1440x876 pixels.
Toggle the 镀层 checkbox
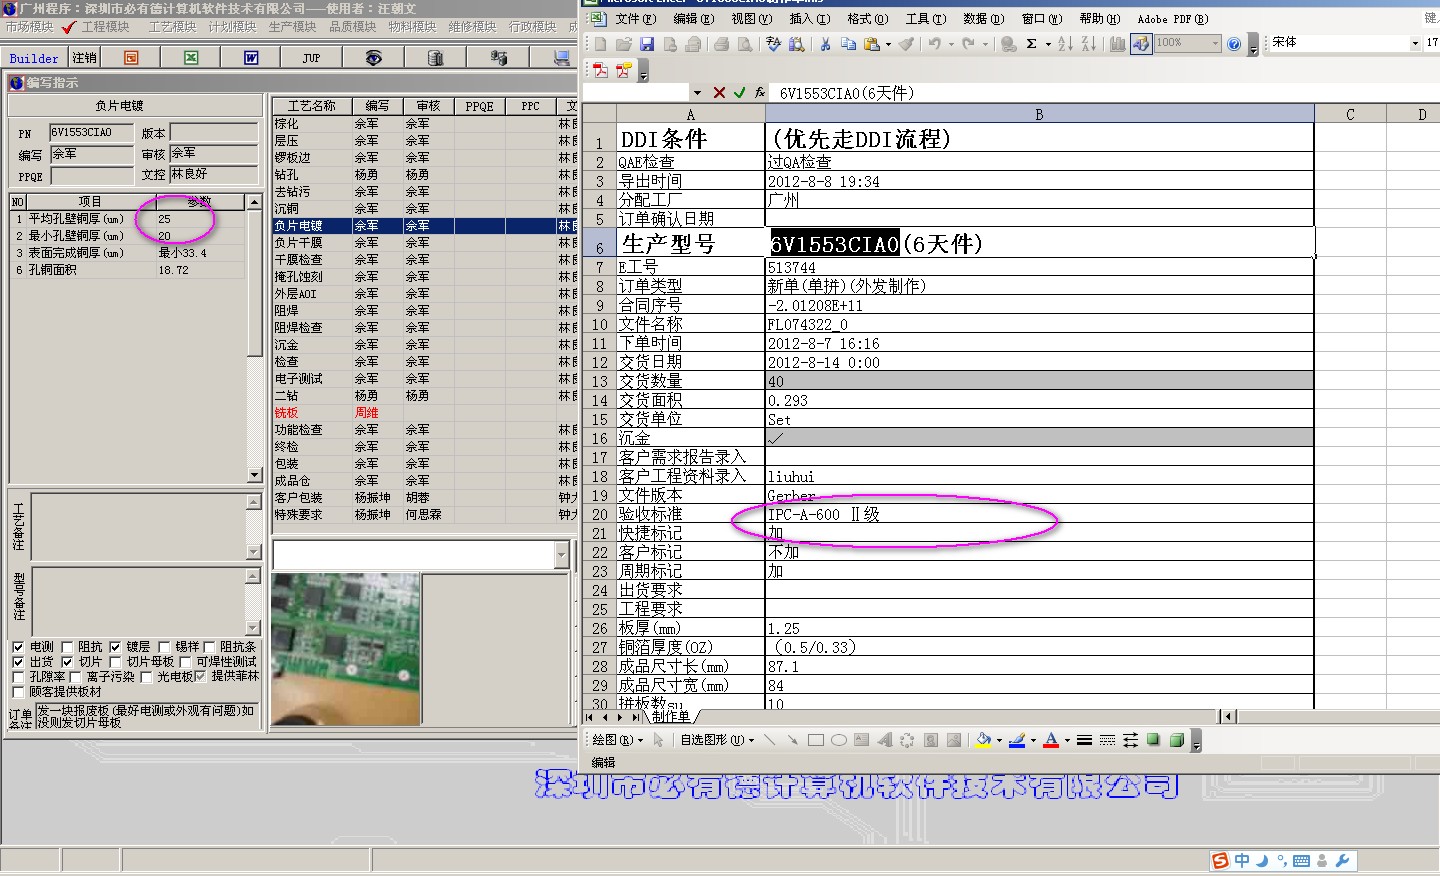[x=115, y=647]
